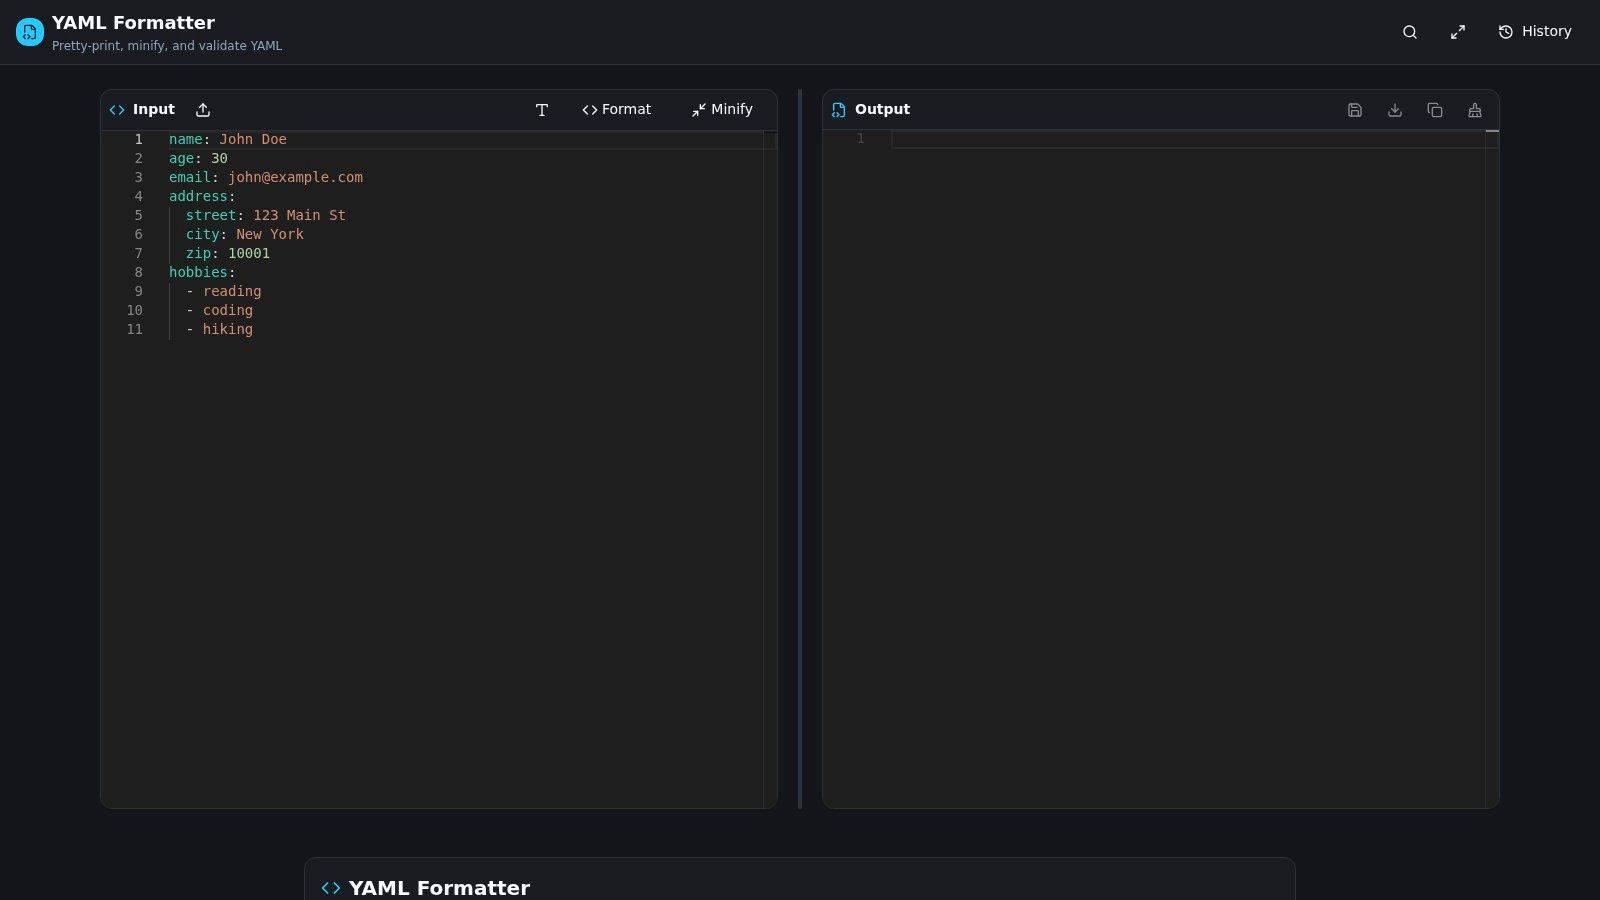Image resolution: width=1600 pixels, height=900 pixels.
Task: Click the panel splitter between Input and Output
Action: [800, 449]
